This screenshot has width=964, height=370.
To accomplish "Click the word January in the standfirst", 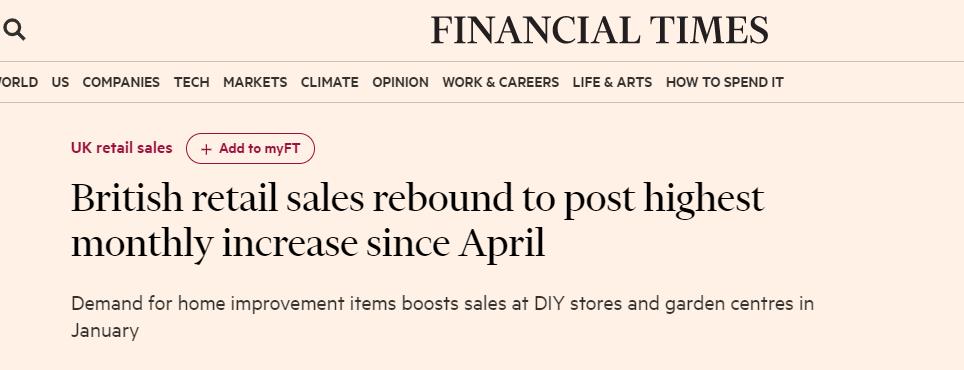I will click(x=105, y=331).
